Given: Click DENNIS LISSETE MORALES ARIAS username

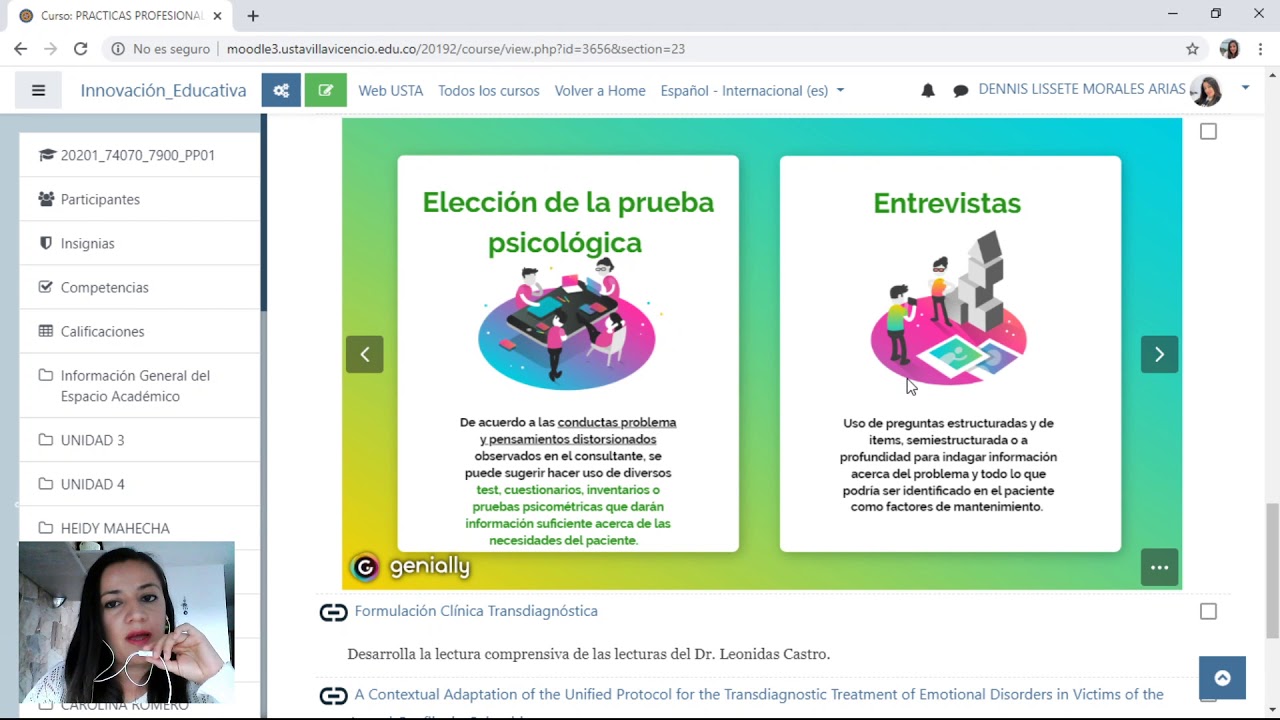Looking at the screenshot, I should coord(1082,89).
